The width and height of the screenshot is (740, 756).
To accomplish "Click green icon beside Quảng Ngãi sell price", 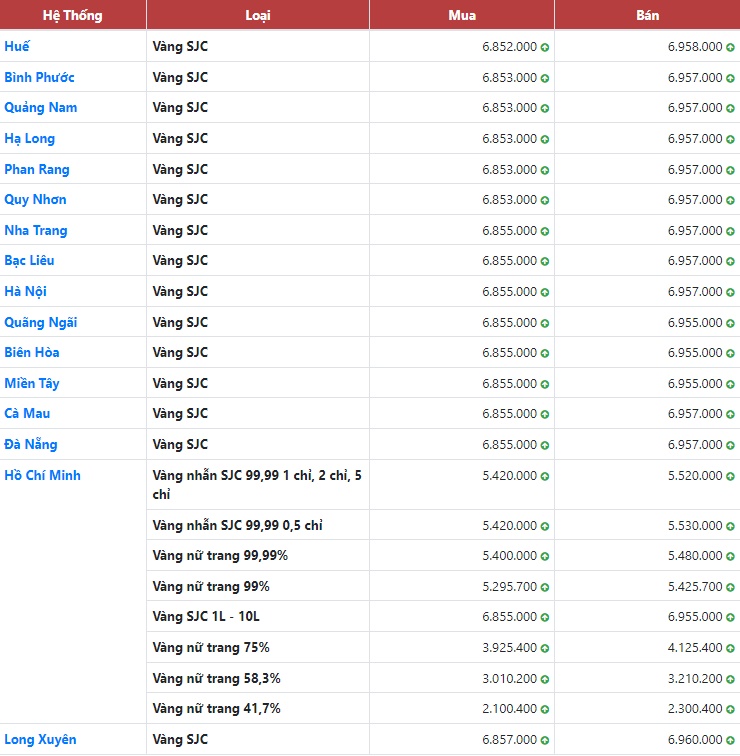I will [730, 323].
